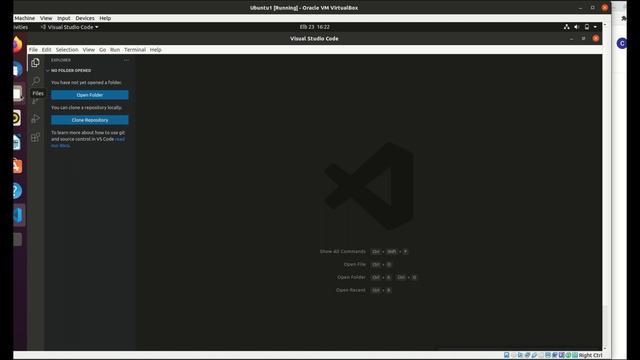Click the battery icon in Ubuntu top bar

pyautogui.click(x=587, y=27)
